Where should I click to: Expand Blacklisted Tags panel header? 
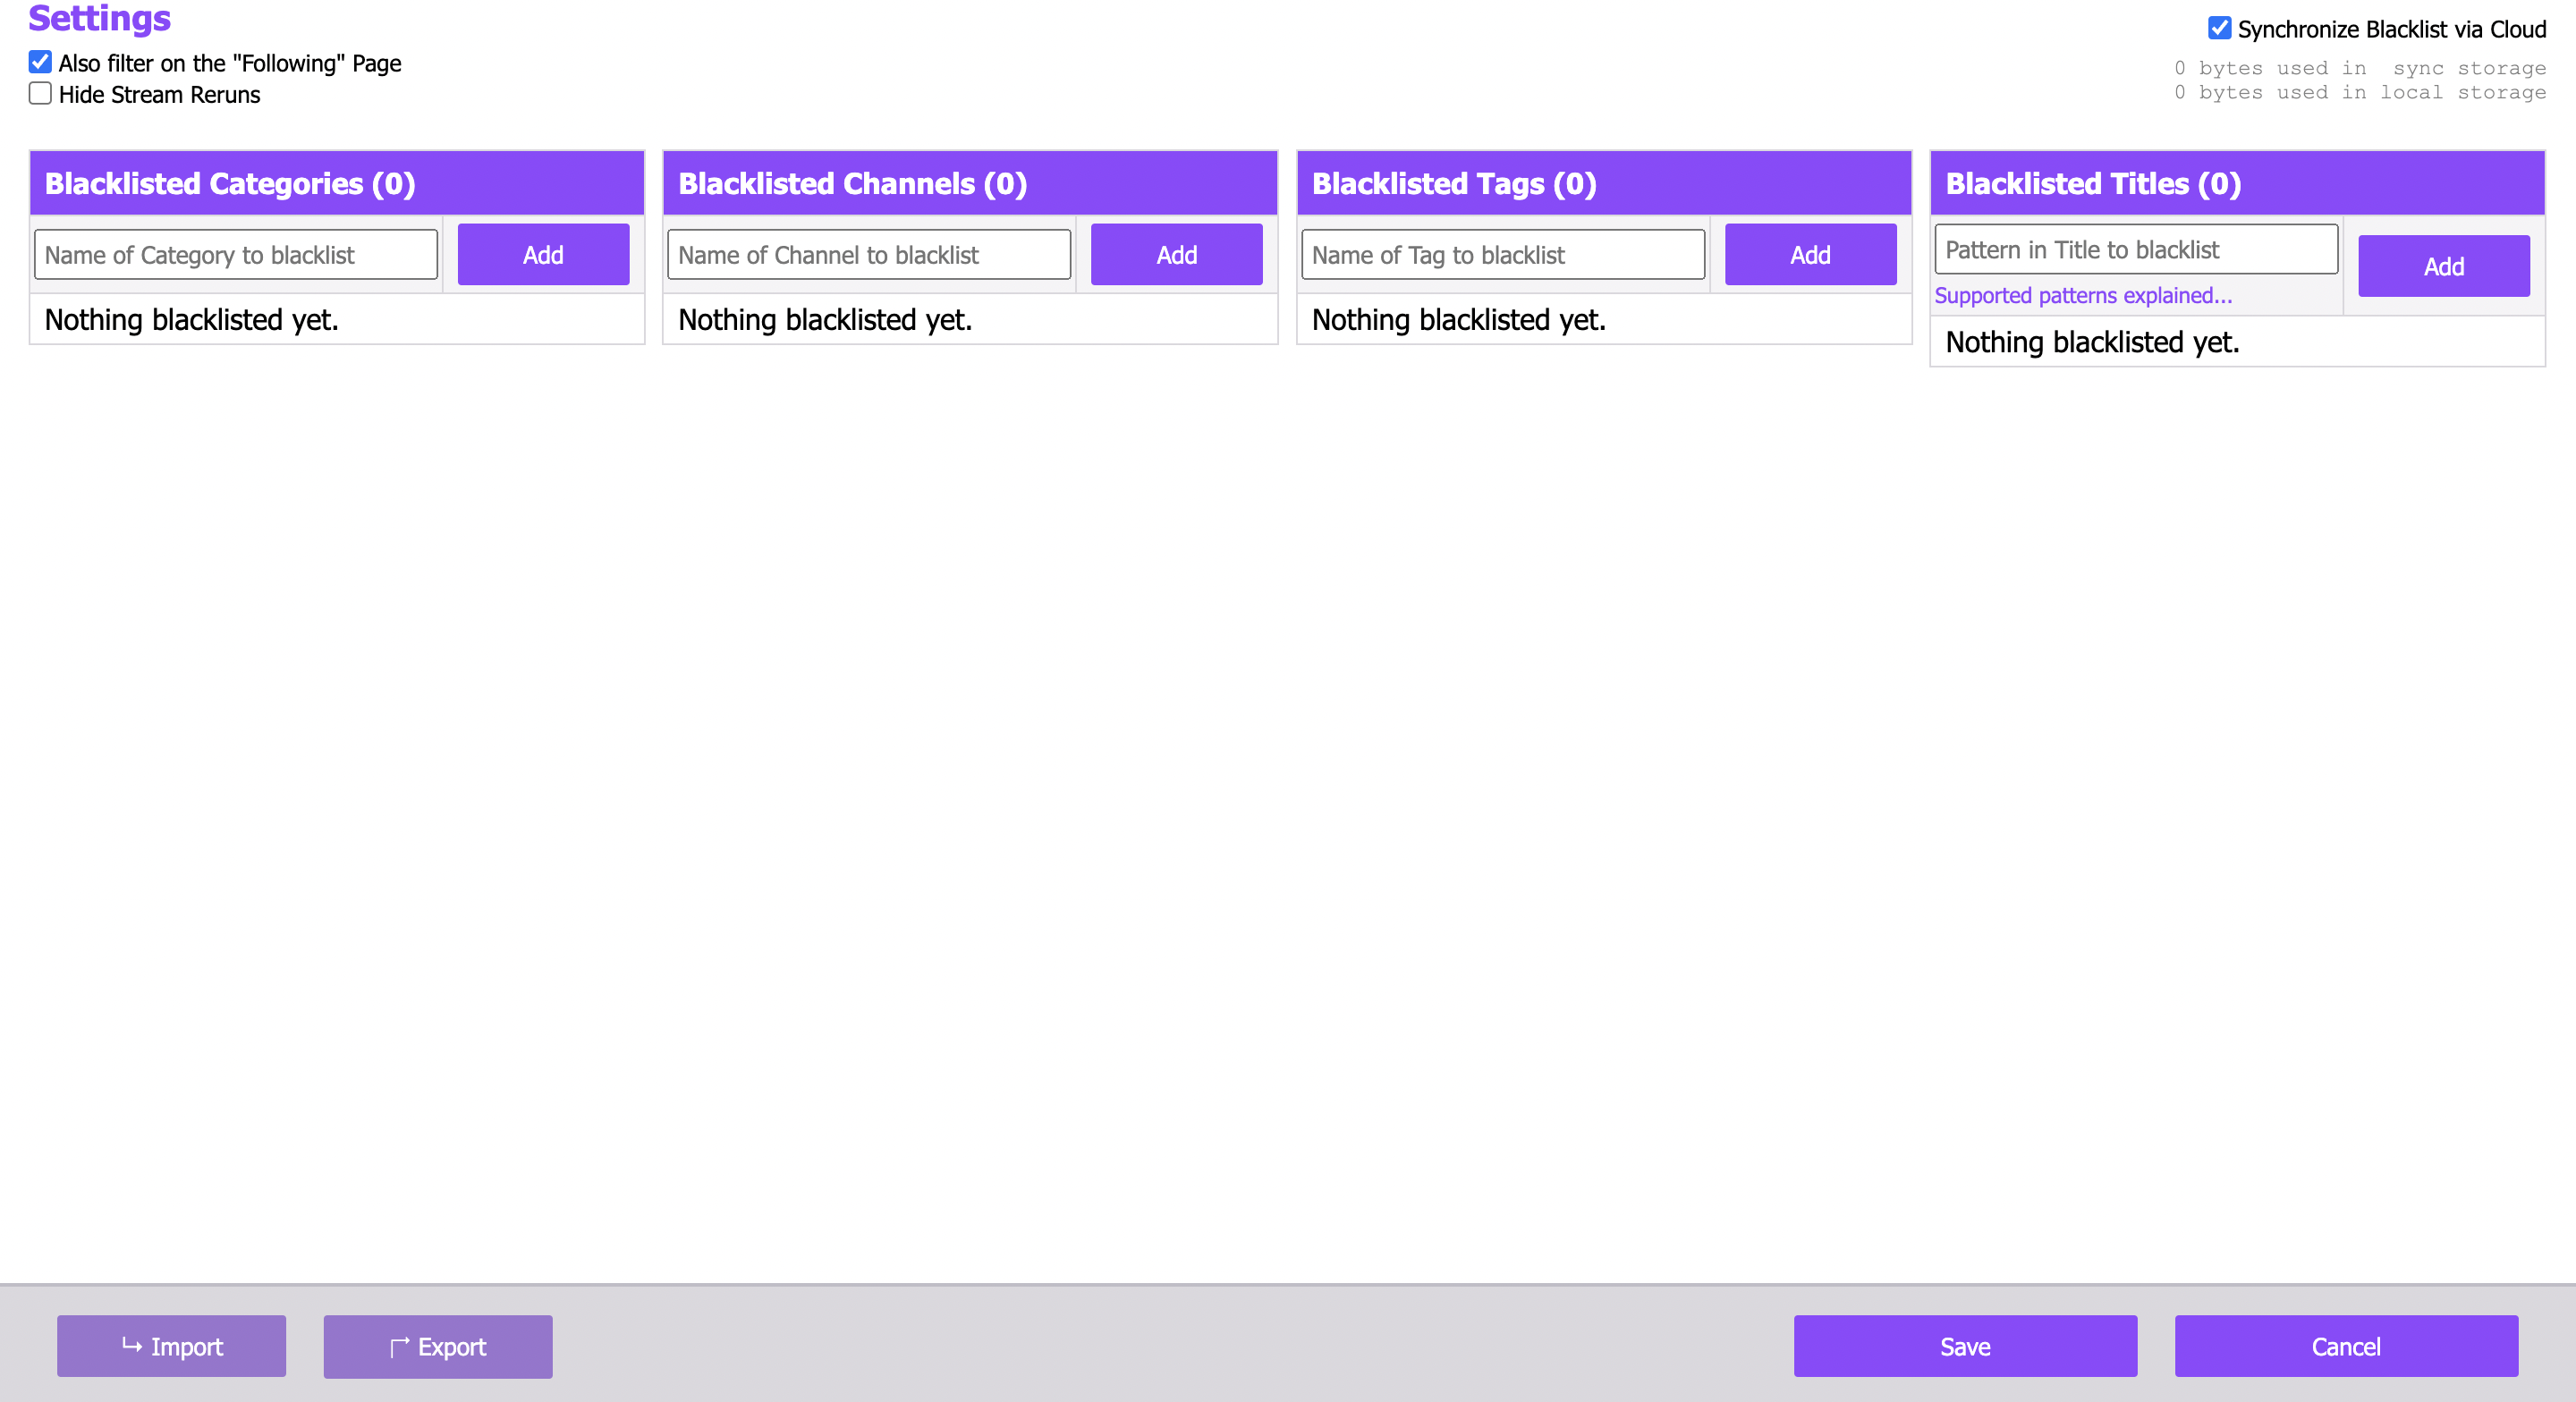tap(1606, 183)
